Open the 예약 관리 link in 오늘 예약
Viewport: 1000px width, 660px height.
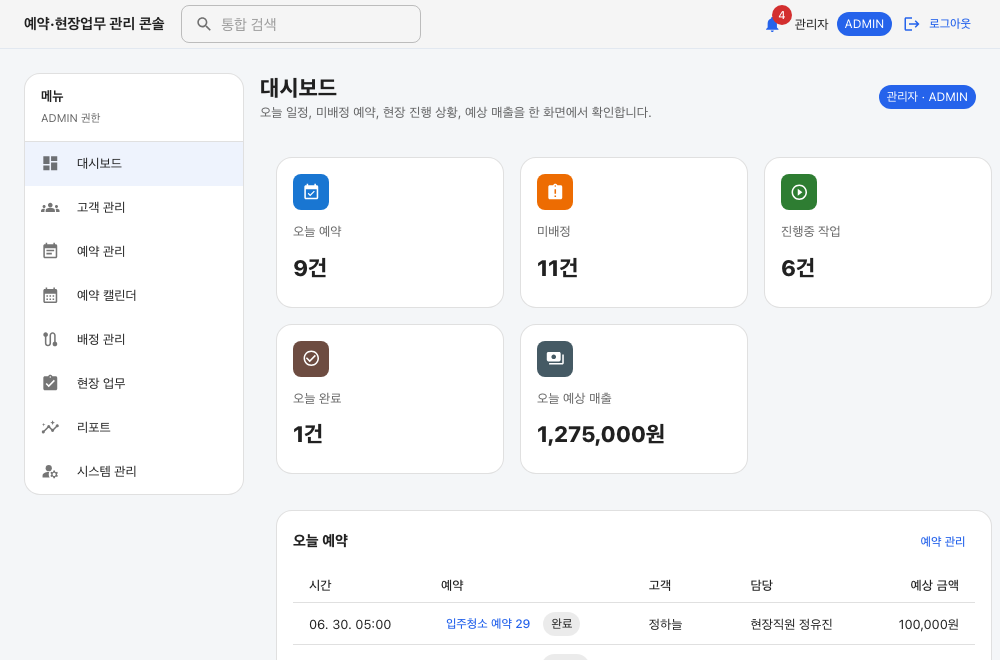click(942, 541)
